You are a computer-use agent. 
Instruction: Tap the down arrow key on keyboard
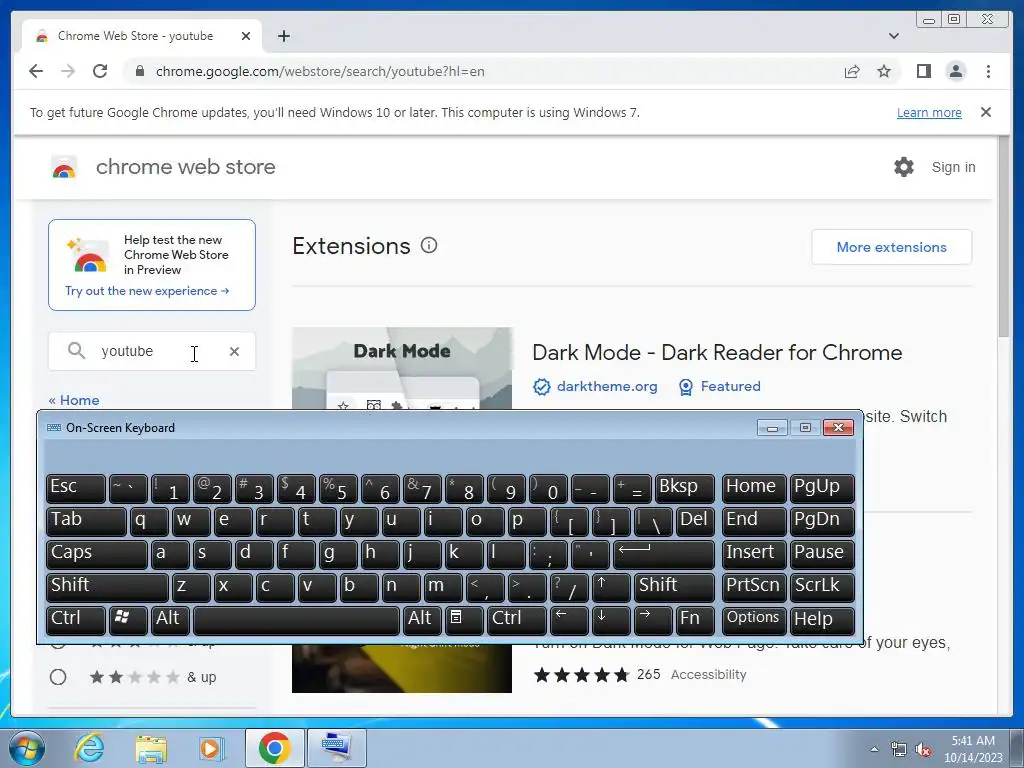tap(611, 620)
